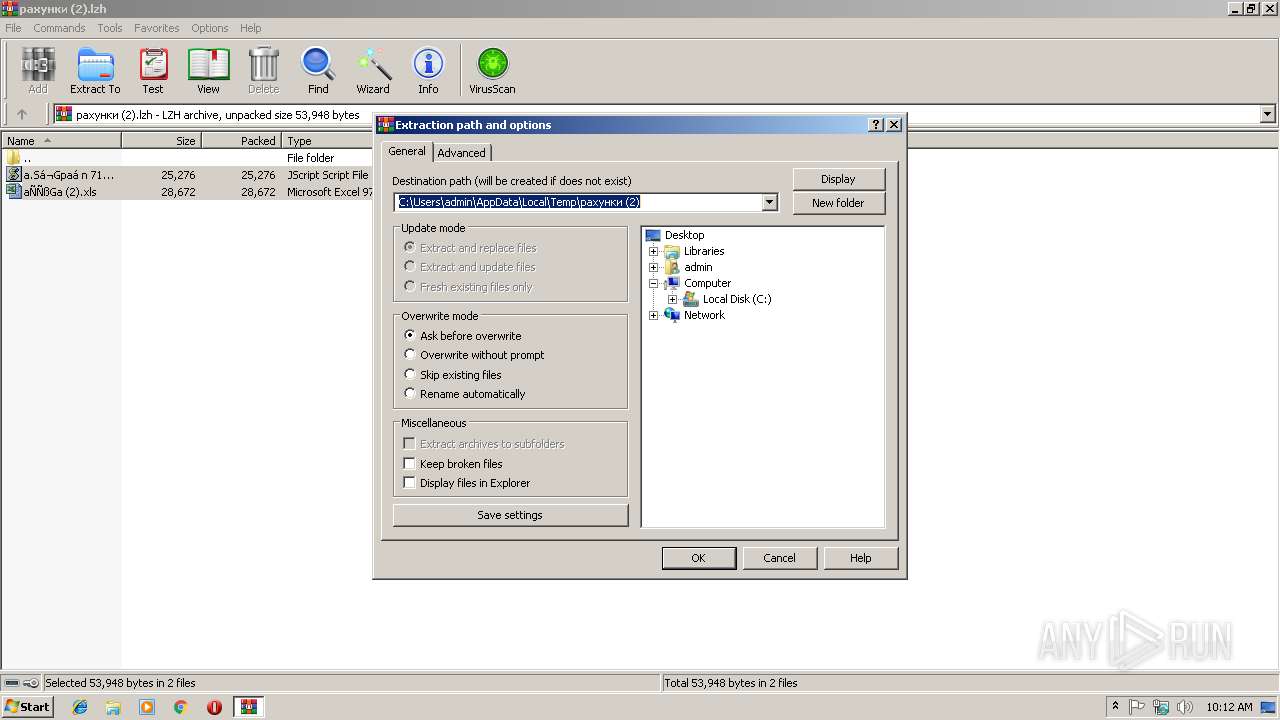This screenshot has height=720, width=1280.
Task: Enable Display files in Explorer checkbox
Action: 409,482
